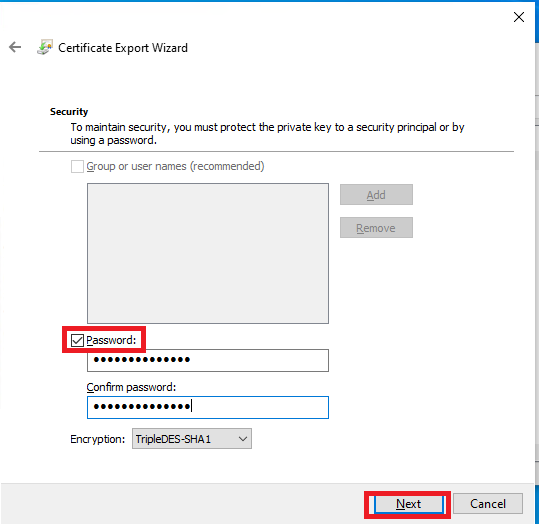This screenshot has width=539, height=524.
Task: Click the group or user names list box
Action: point(208,253)
